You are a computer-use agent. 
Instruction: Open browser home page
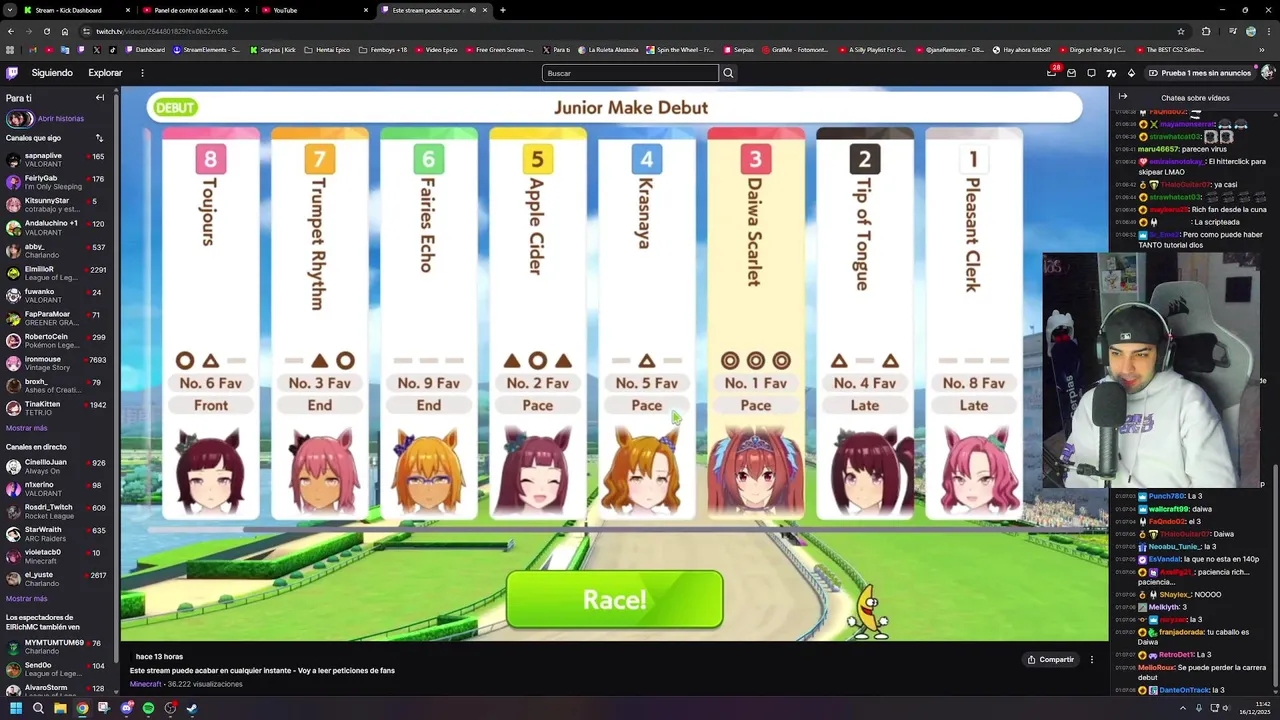click(64, 31)
